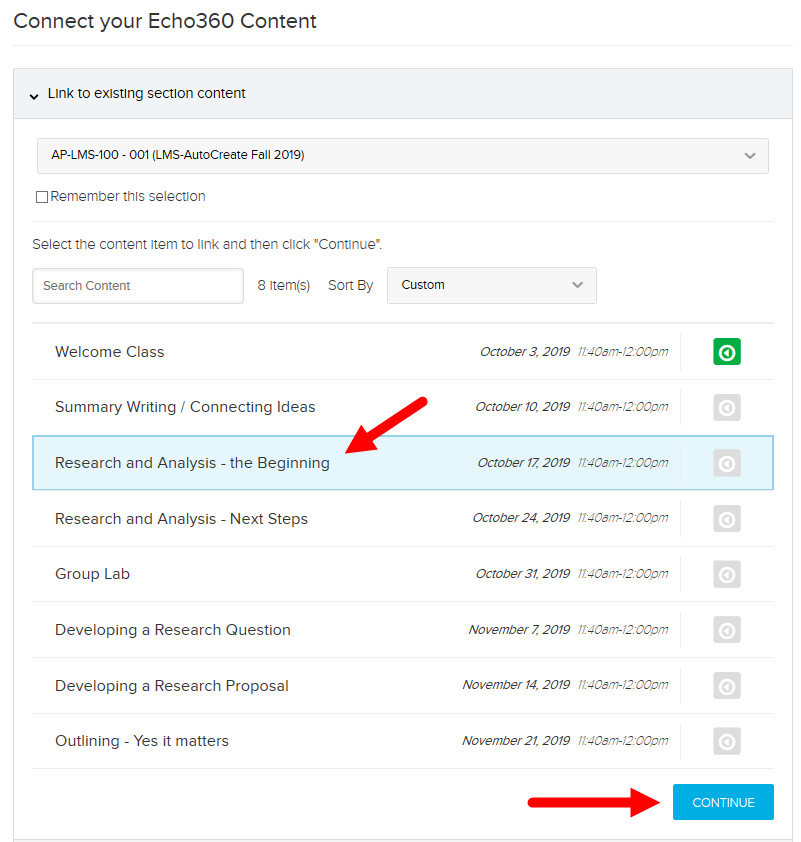Click the media icon in Group Lab row
This screenshot has height=842, width=801.
coord(726,575)
